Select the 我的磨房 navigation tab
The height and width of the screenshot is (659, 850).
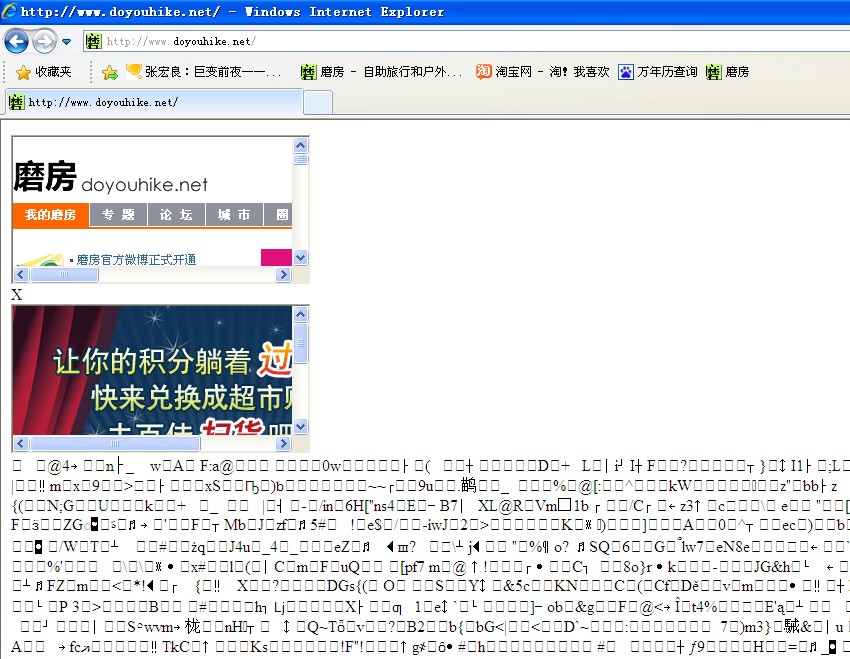click(x=50, y=215)
